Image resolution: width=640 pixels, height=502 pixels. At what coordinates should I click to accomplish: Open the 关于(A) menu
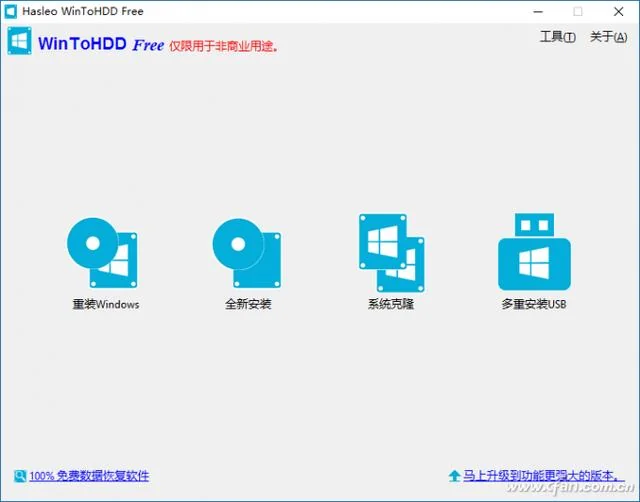(609, 37)
